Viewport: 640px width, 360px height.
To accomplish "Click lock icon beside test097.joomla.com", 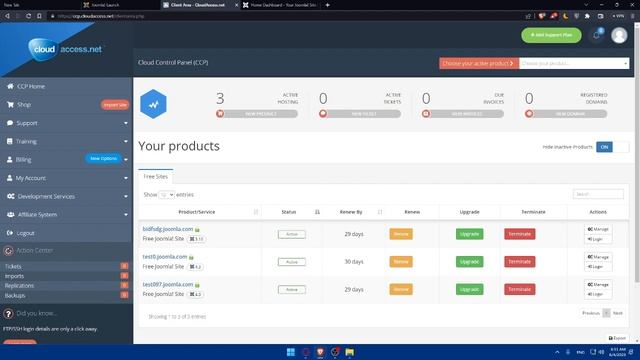I will [197, 285].
